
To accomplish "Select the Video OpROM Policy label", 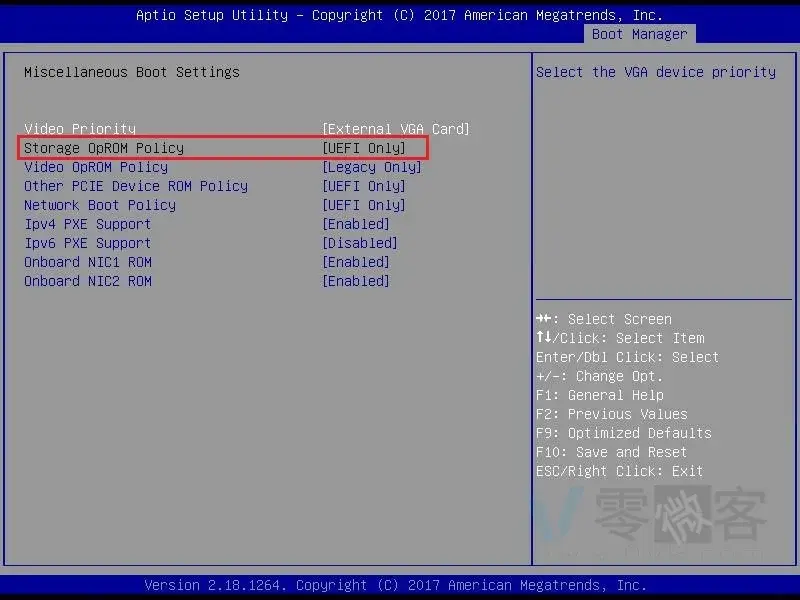I will point(96,167).
